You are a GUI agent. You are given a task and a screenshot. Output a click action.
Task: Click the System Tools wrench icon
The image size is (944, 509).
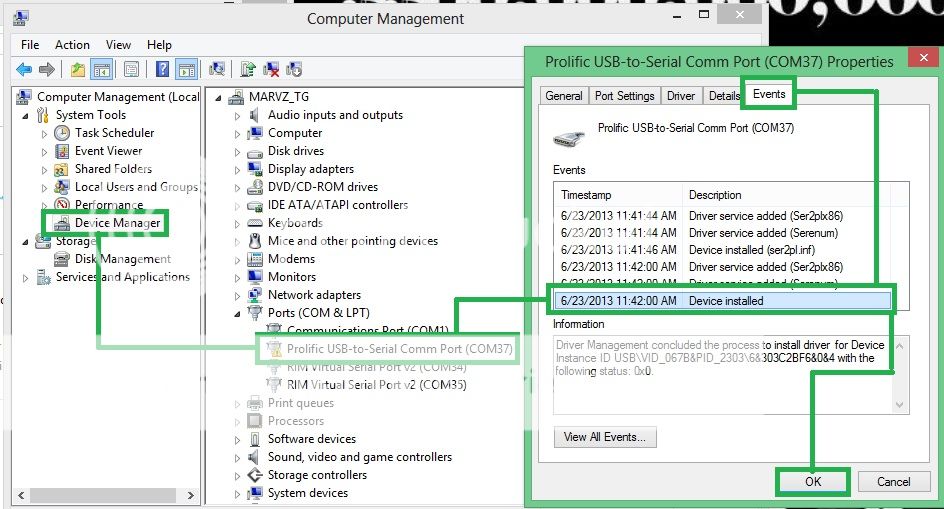tap(43, 115)
